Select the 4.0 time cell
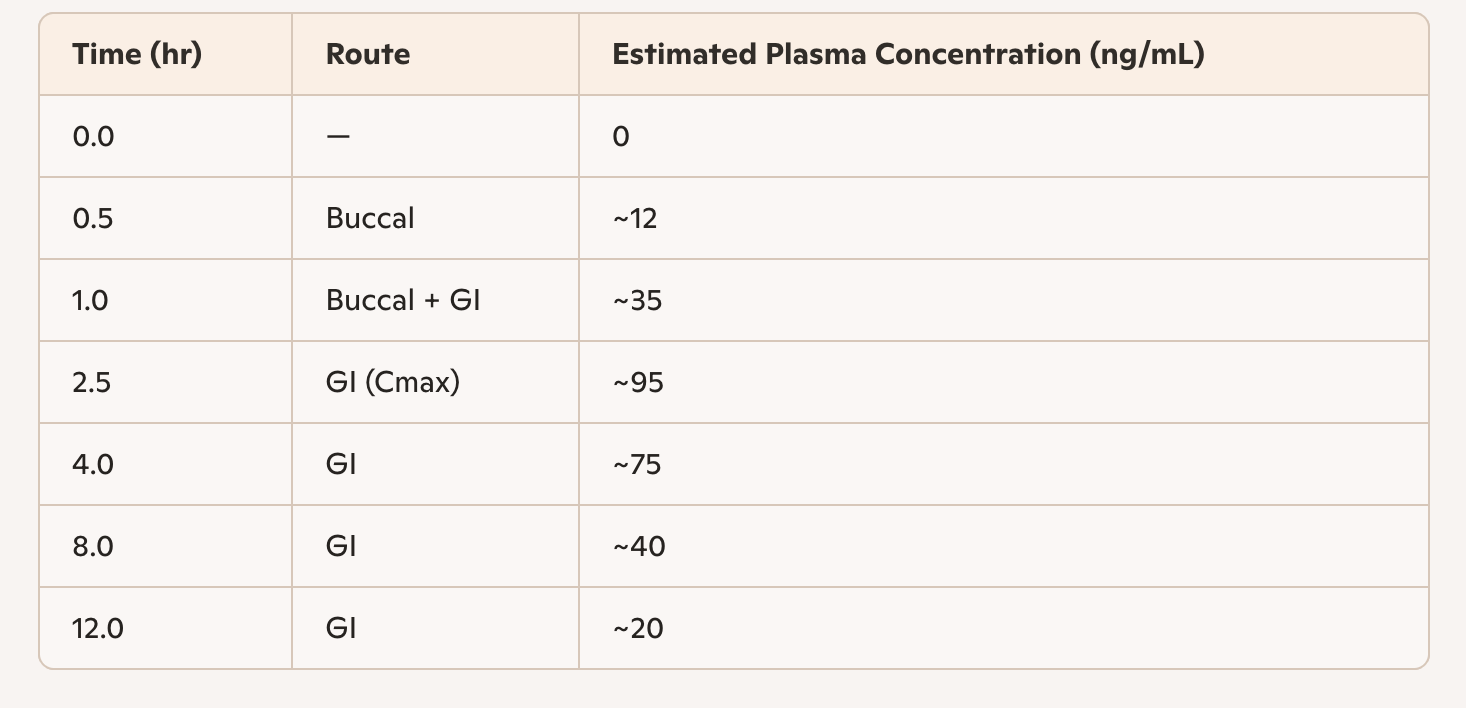Screen dimensions: 1466x708 [93, 465]
